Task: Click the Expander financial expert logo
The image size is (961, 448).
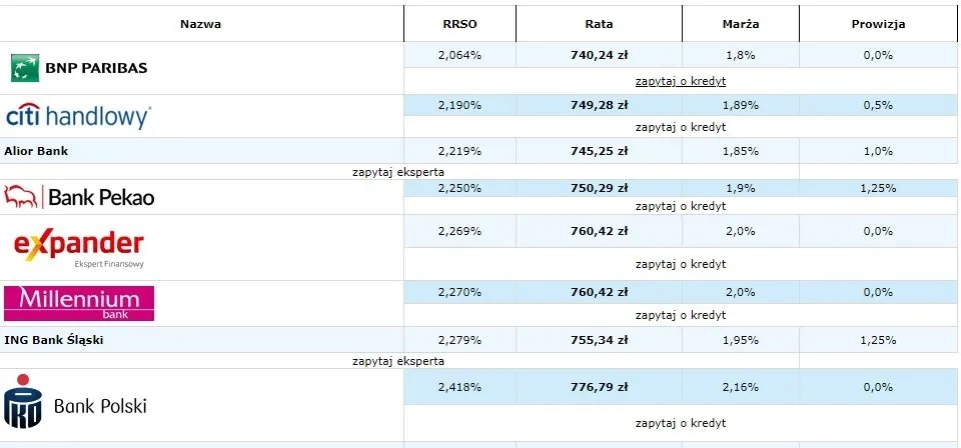Action: tap(78, 247)
